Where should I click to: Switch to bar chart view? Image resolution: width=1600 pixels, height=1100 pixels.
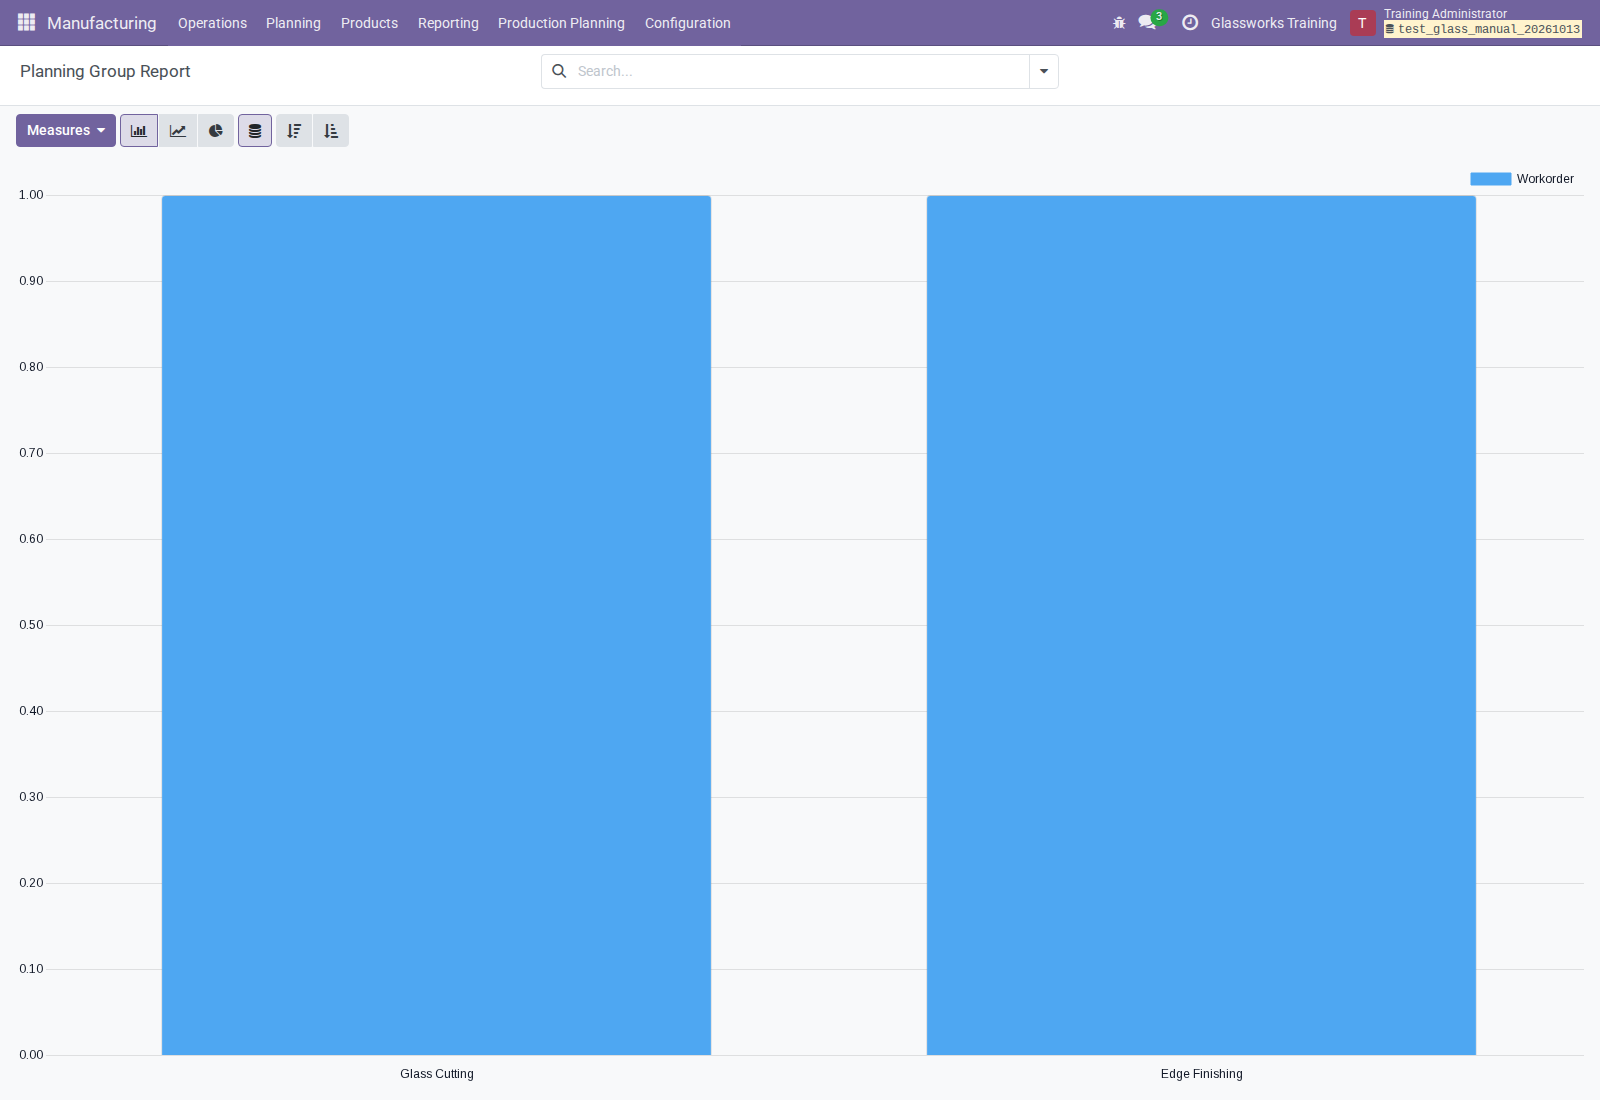pos(139,131)
